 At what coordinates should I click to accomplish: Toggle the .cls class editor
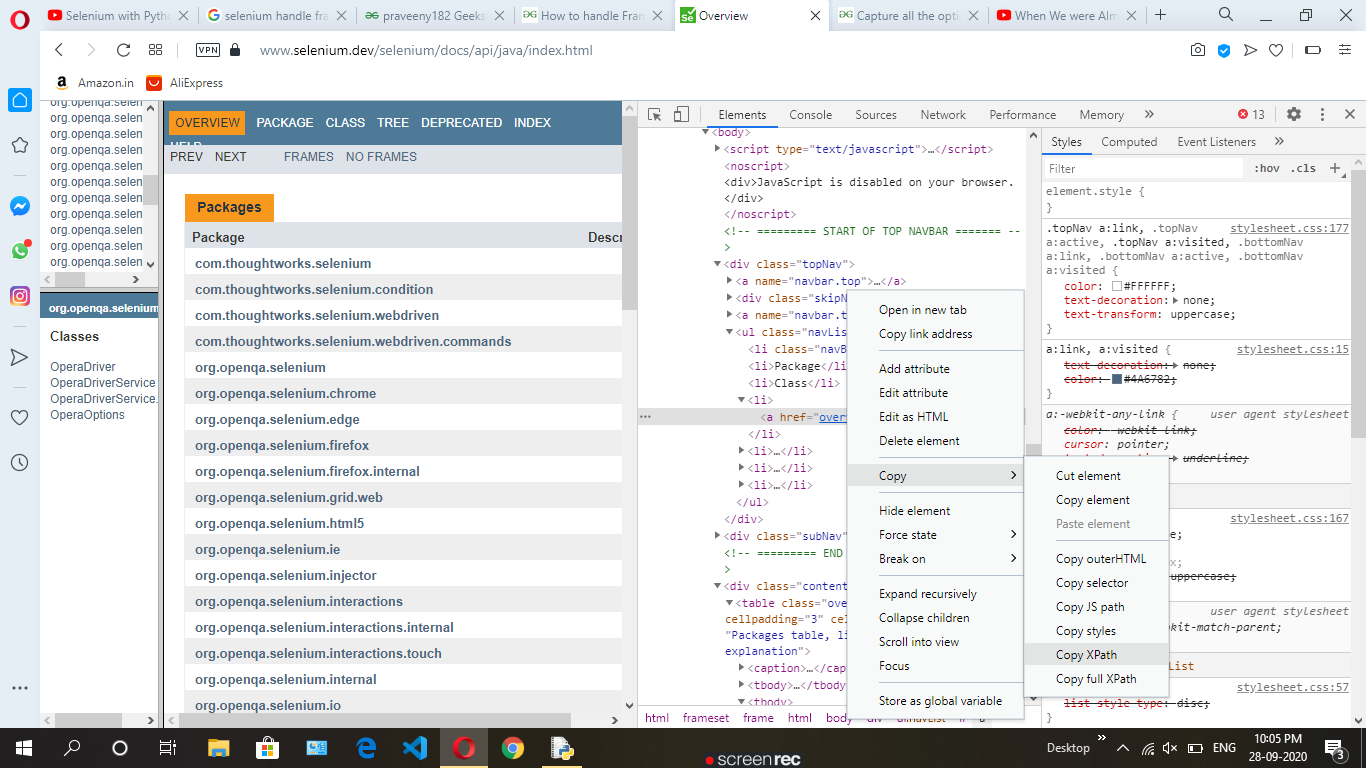pyautogui.click(x=1303, y=169)
